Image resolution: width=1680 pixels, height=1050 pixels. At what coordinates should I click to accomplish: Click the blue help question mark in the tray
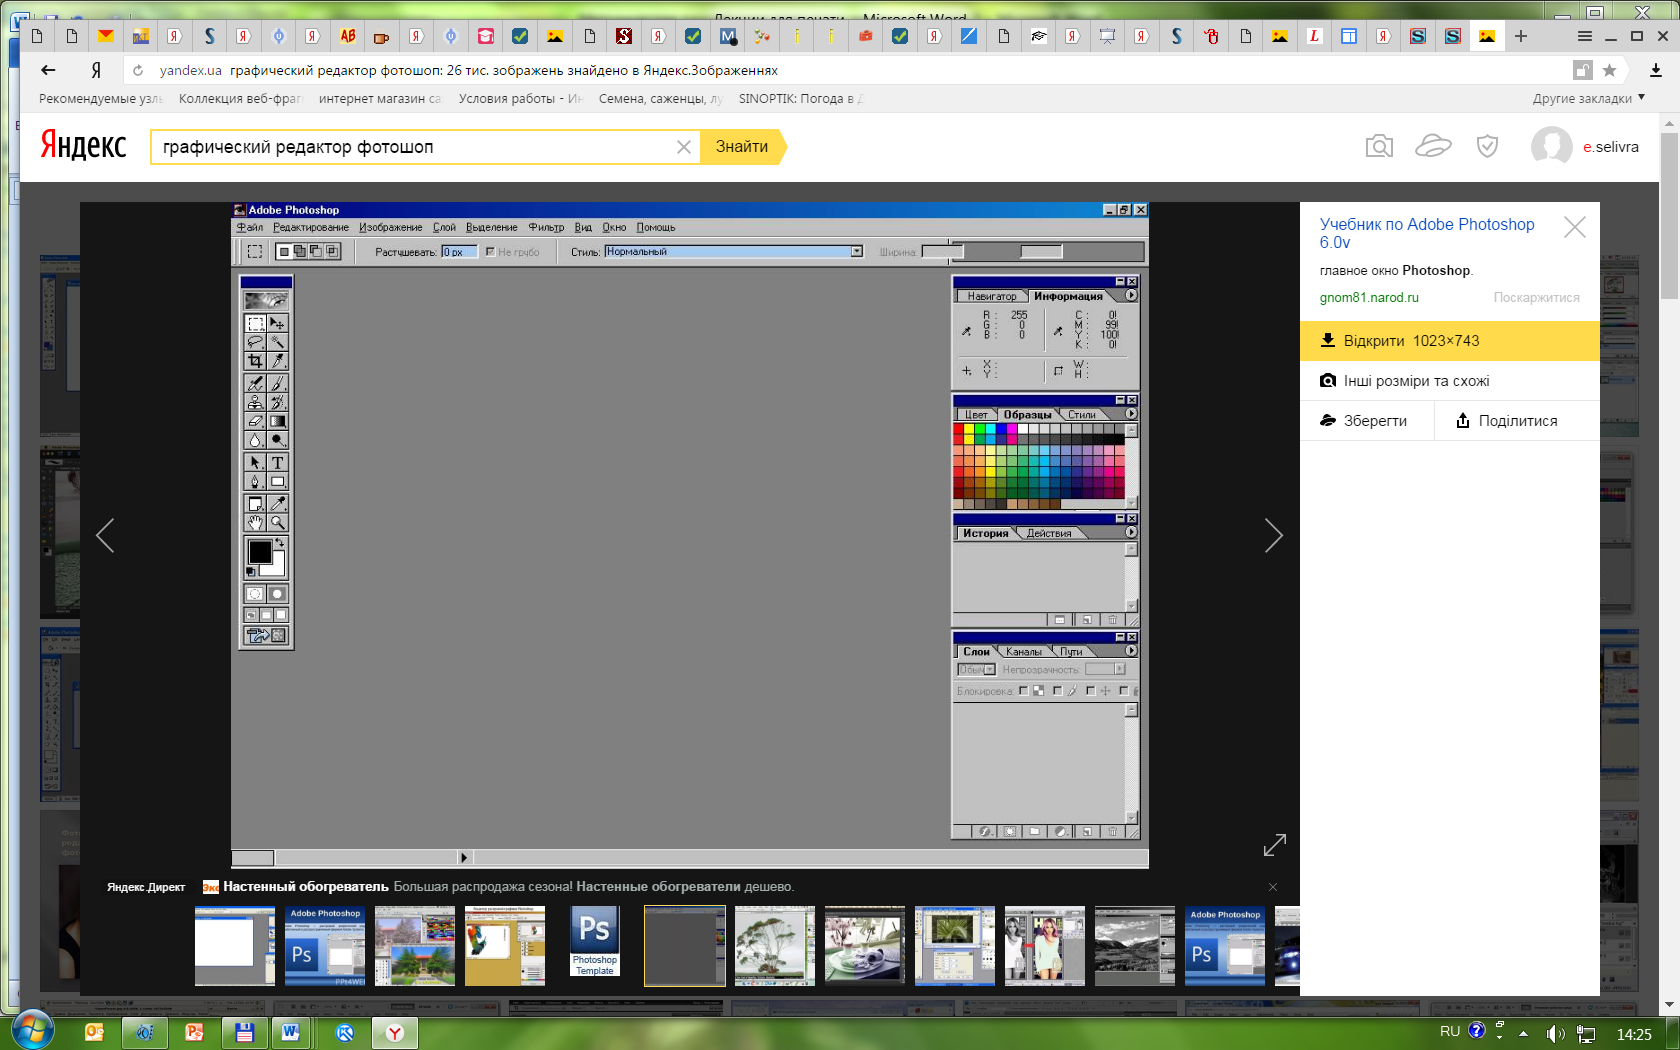click(x=1476, y=1031)
